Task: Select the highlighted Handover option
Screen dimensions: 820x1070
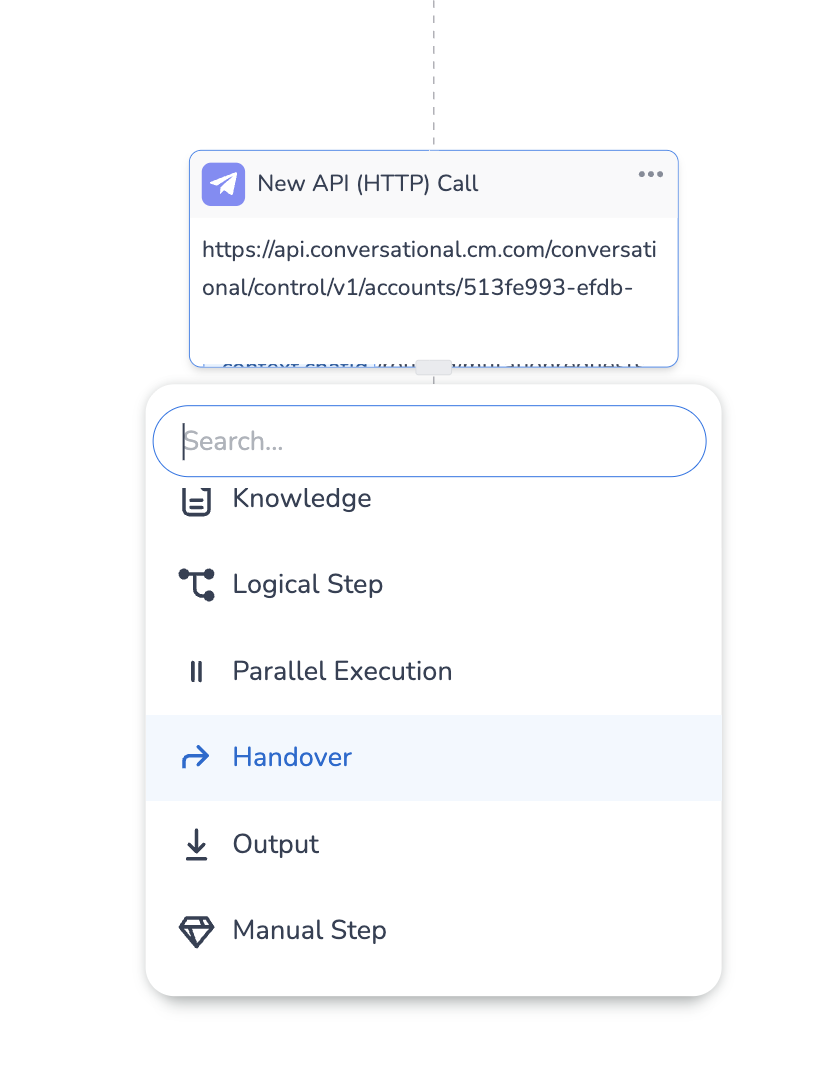Action: (x=292, y=757)
